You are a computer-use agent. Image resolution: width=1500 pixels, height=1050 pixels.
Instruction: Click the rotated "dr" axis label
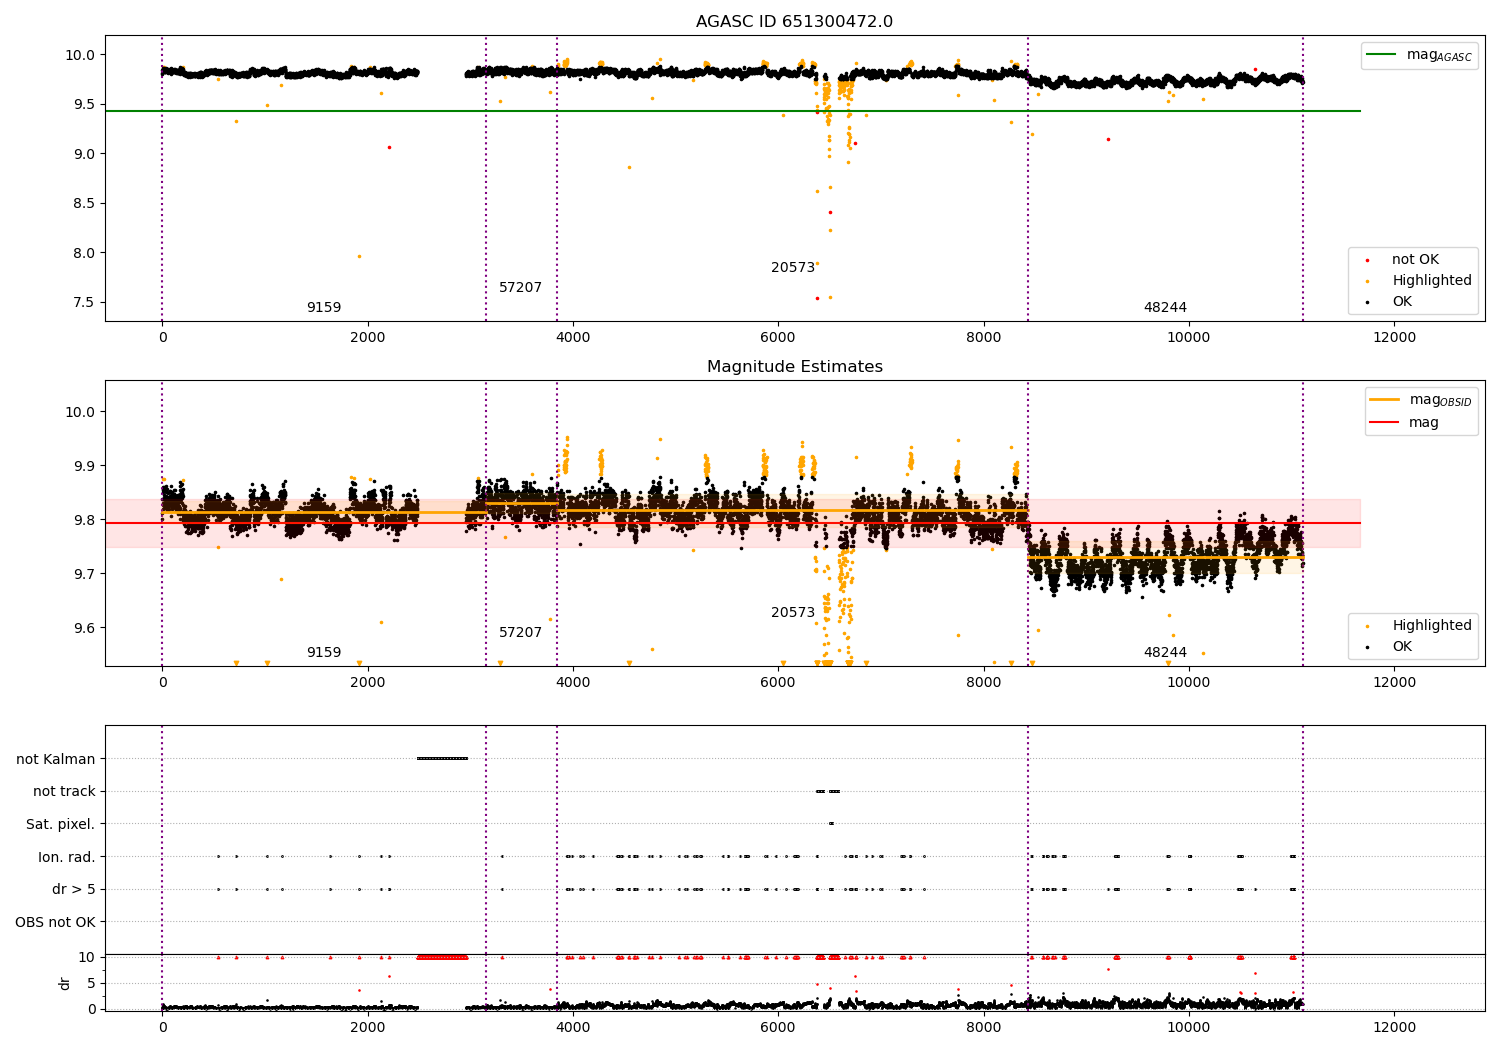(x=65, y=983)
